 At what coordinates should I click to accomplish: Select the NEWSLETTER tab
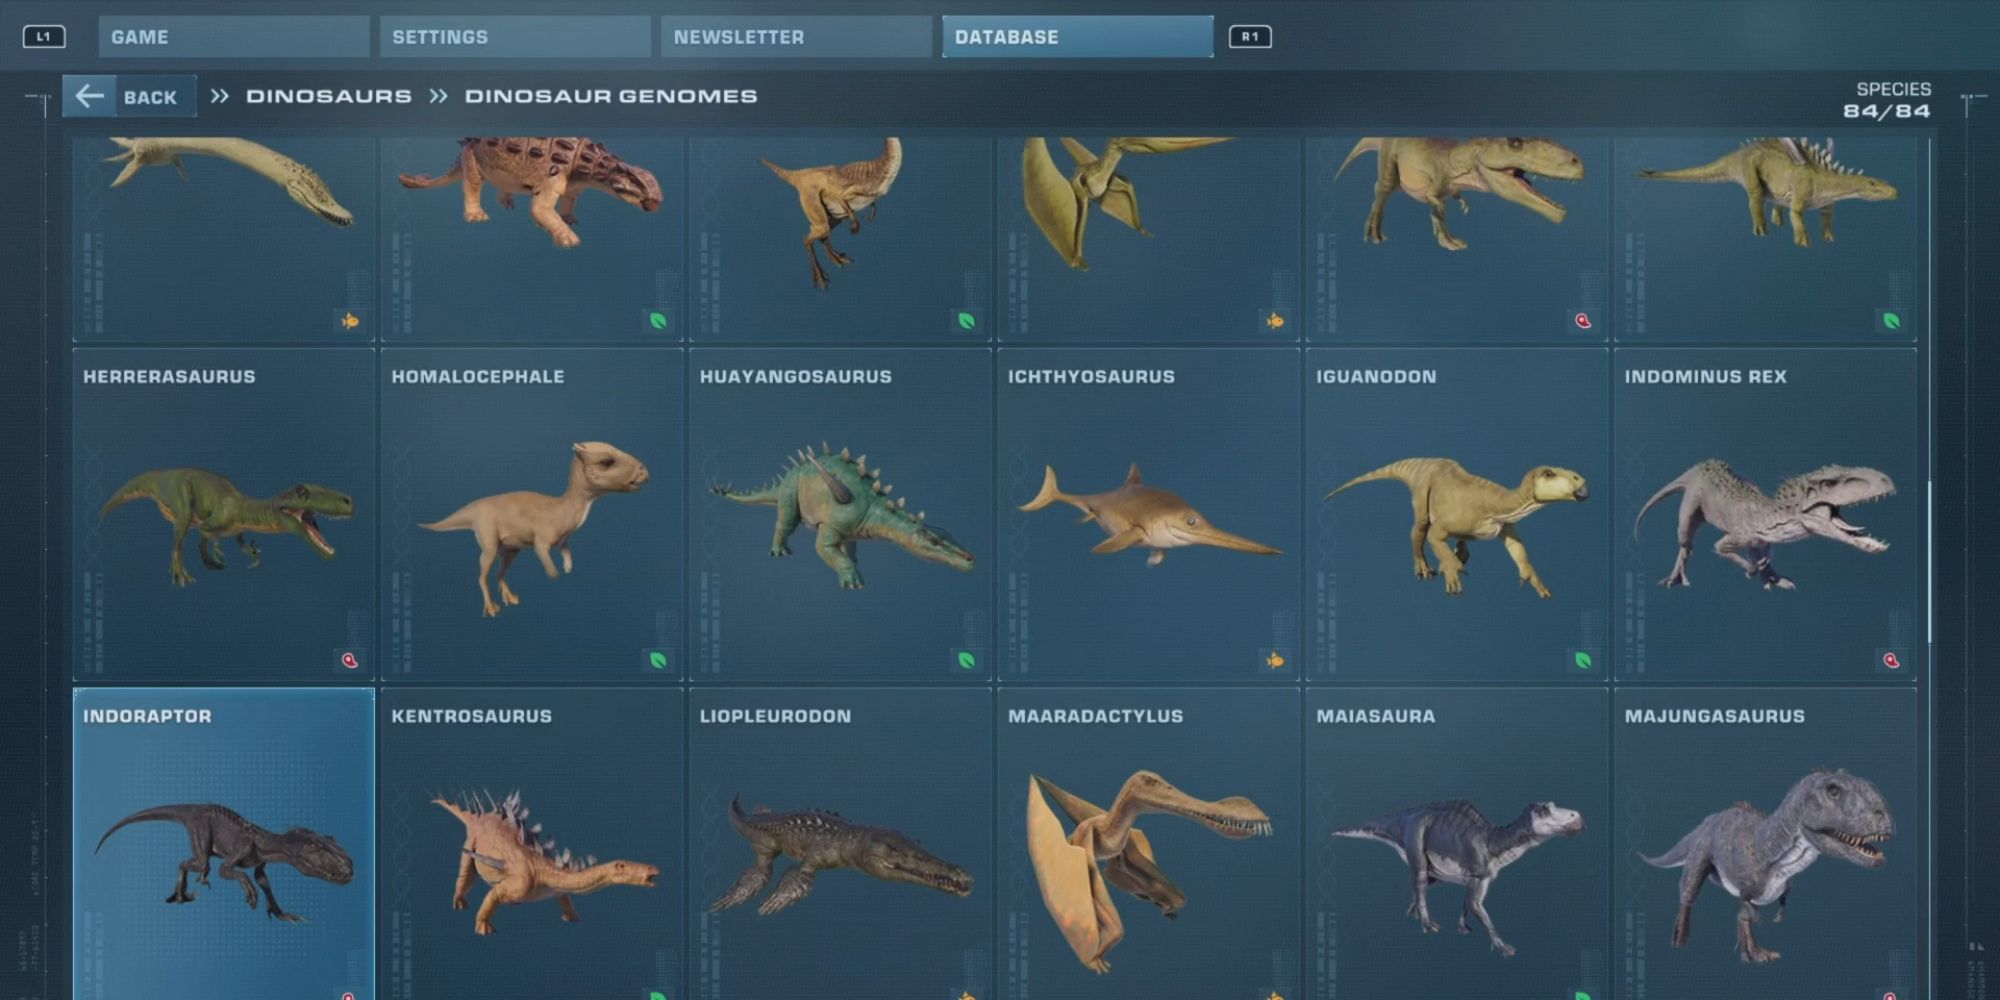click(x=796, y=37)
